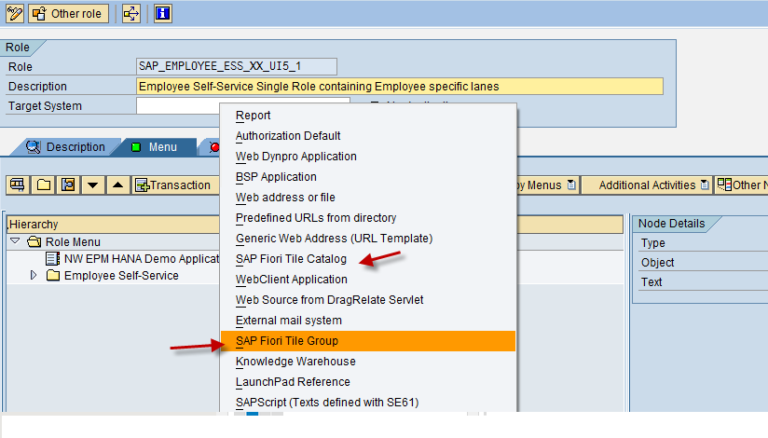Click the Transaction button
The width and height of the screenshot is (768, 438).
click(175, 185)
